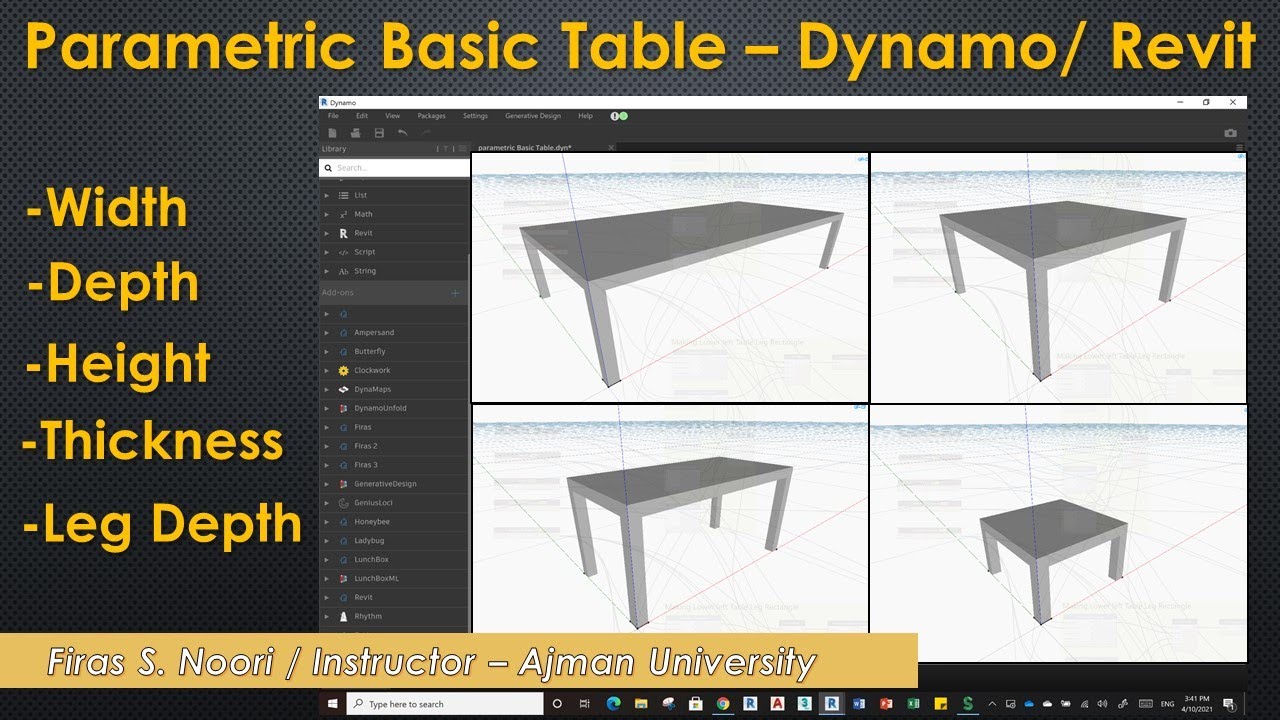Open the Help menu
The width and height of the screenshot is (1280, 720).
(x=586, y=116)
